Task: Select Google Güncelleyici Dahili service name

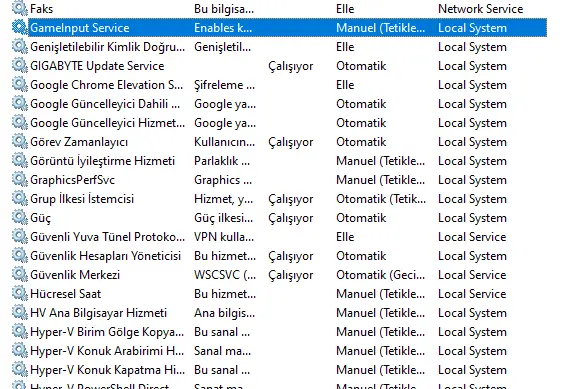Action: [105, 104]
